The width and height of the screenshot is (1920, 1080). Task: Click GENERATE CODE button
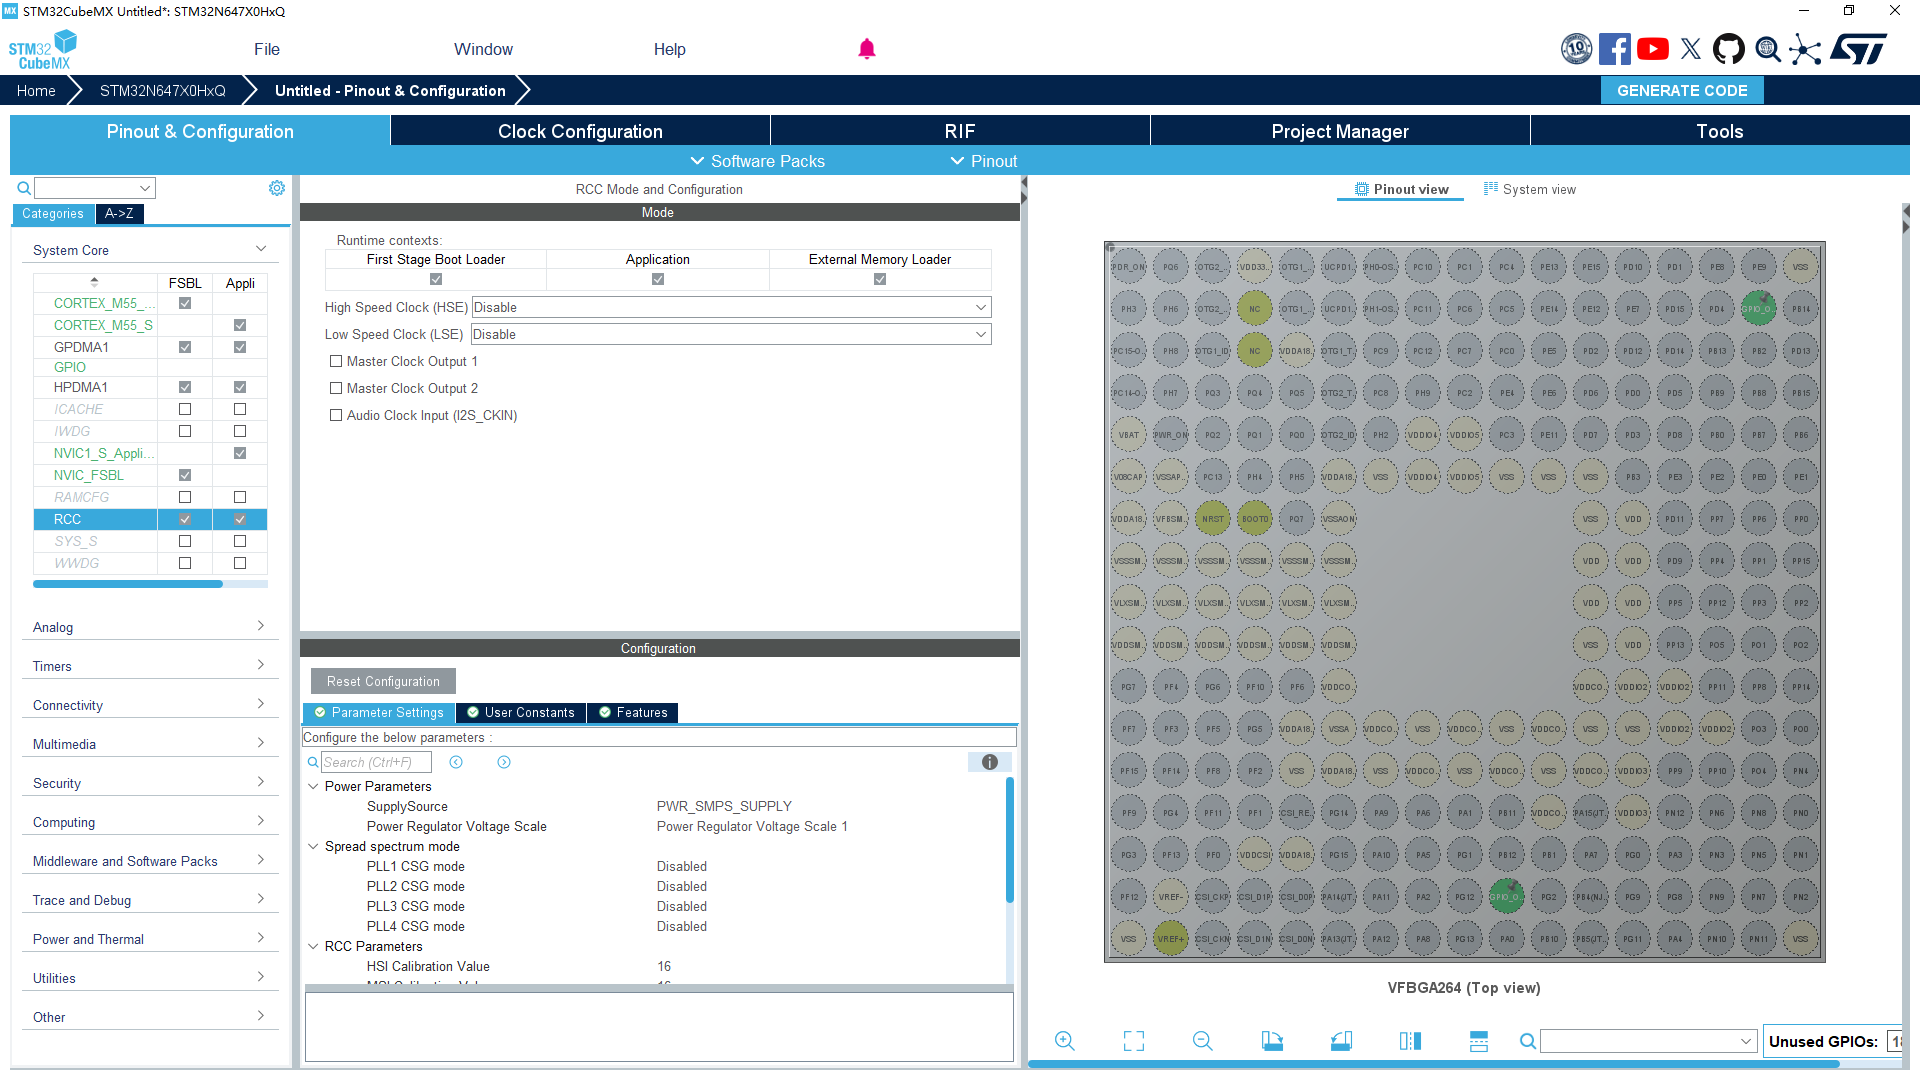[x=1682, y=90]
